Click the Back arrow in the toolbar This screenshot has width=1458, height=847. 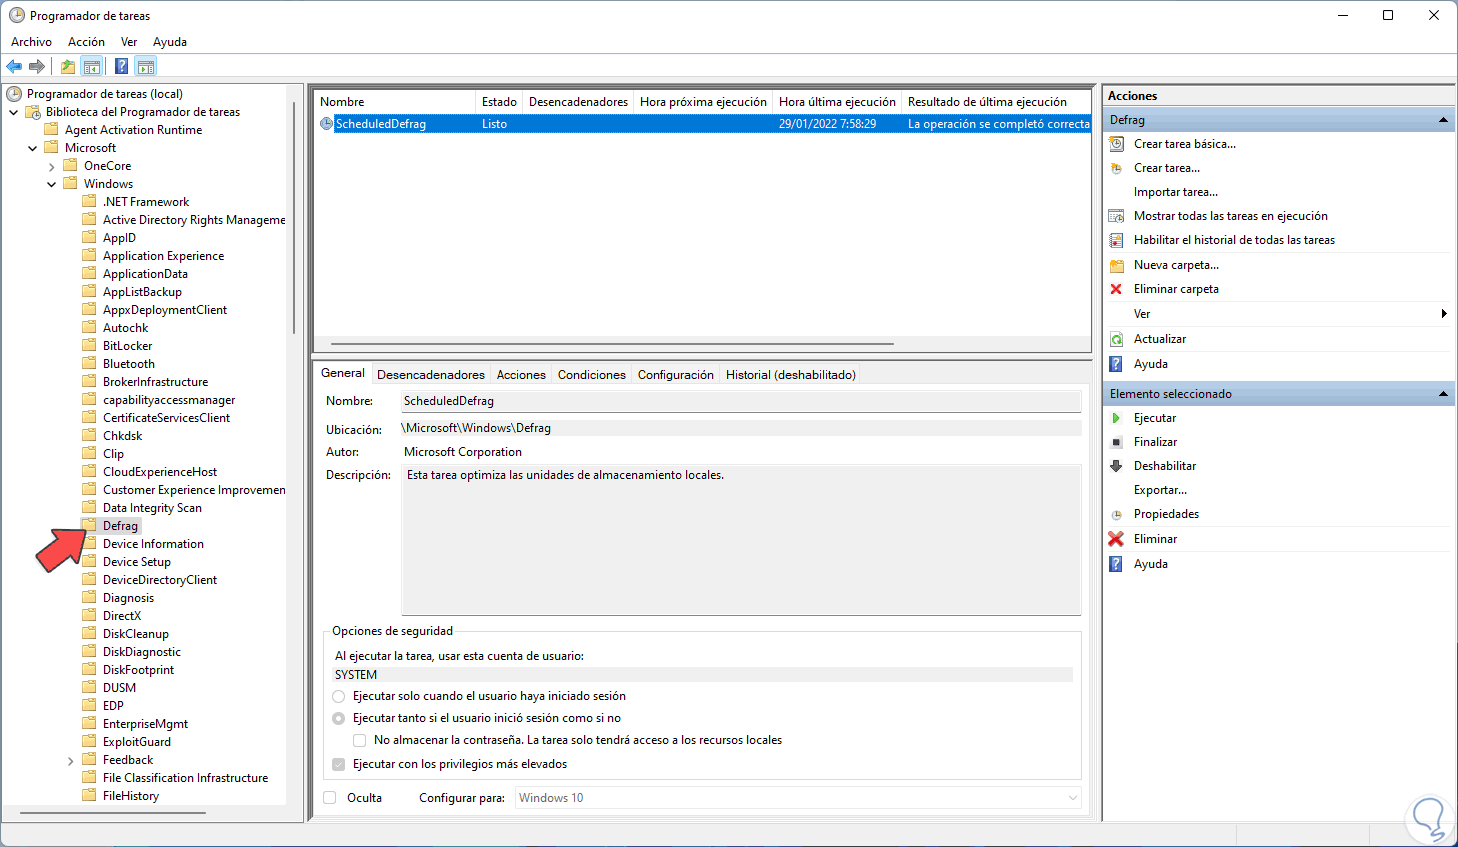click(x=14, y=67)
